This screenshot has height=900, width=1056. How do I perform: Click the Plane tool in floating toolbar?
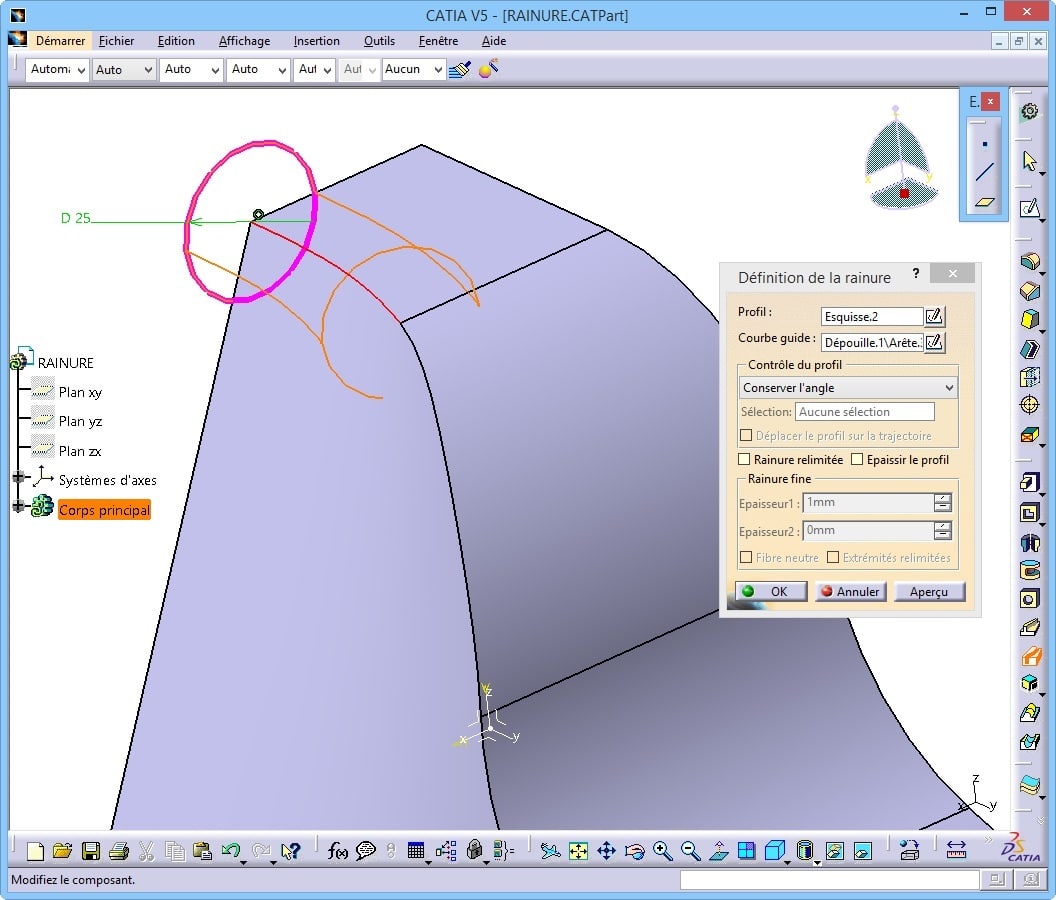coord(985,201)
